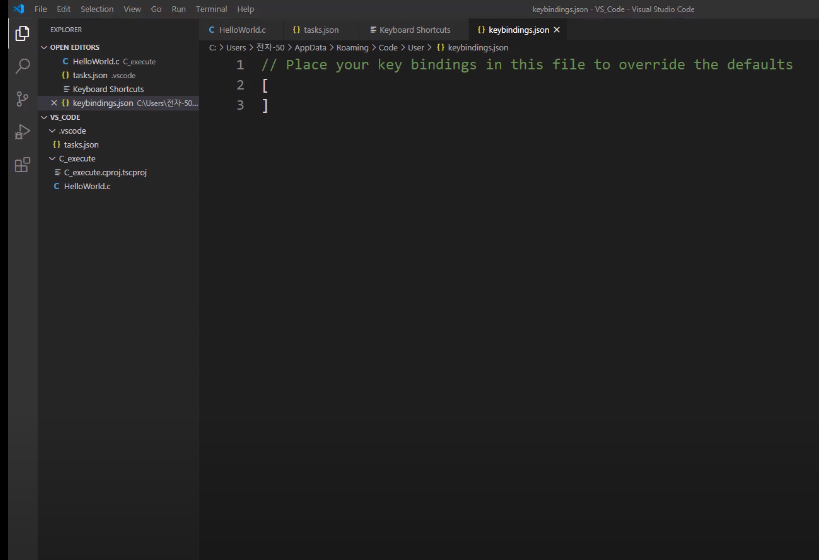The height and width of the screenshot is (560, 819).
Task: Click the Roaming breadcrumb segment
Action: click(352, 48)
